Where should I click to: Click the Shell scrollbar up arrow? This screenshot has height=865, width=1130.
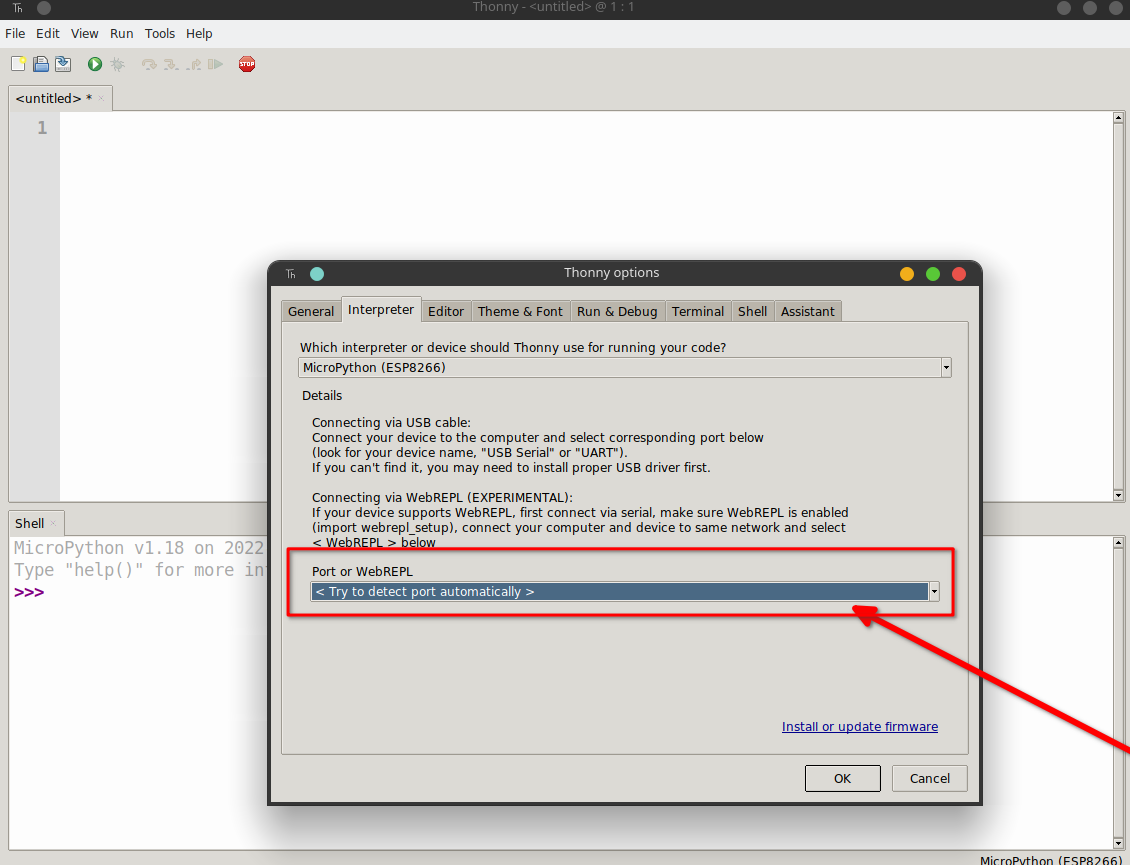[x=1118, y=542]
